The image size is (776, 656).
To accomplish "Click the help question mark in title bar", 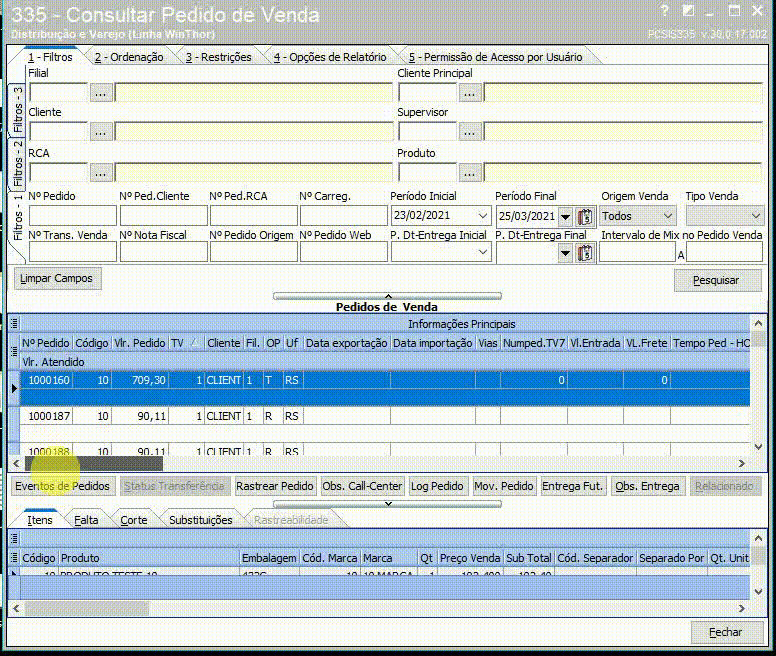I will point(665,11).
